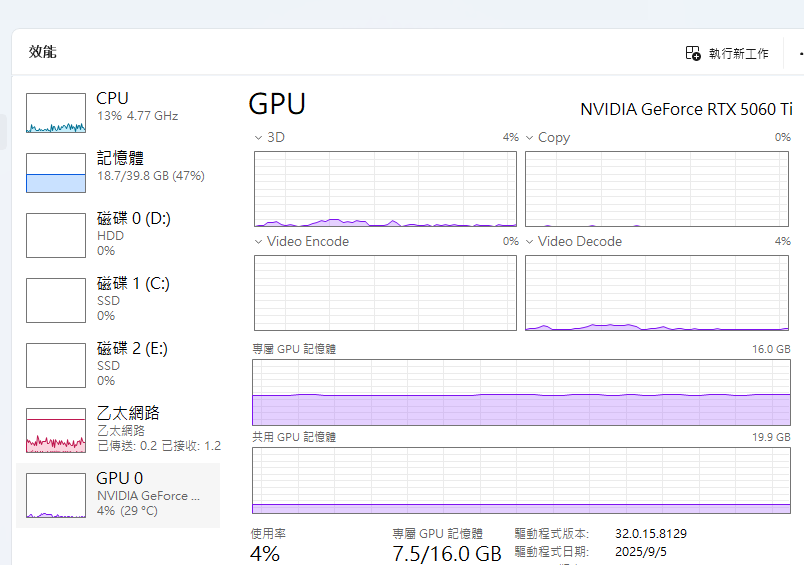Select the GPU 0 sidebar thumbnail
This screenshot has width=804, height=565.
point(56,495)
